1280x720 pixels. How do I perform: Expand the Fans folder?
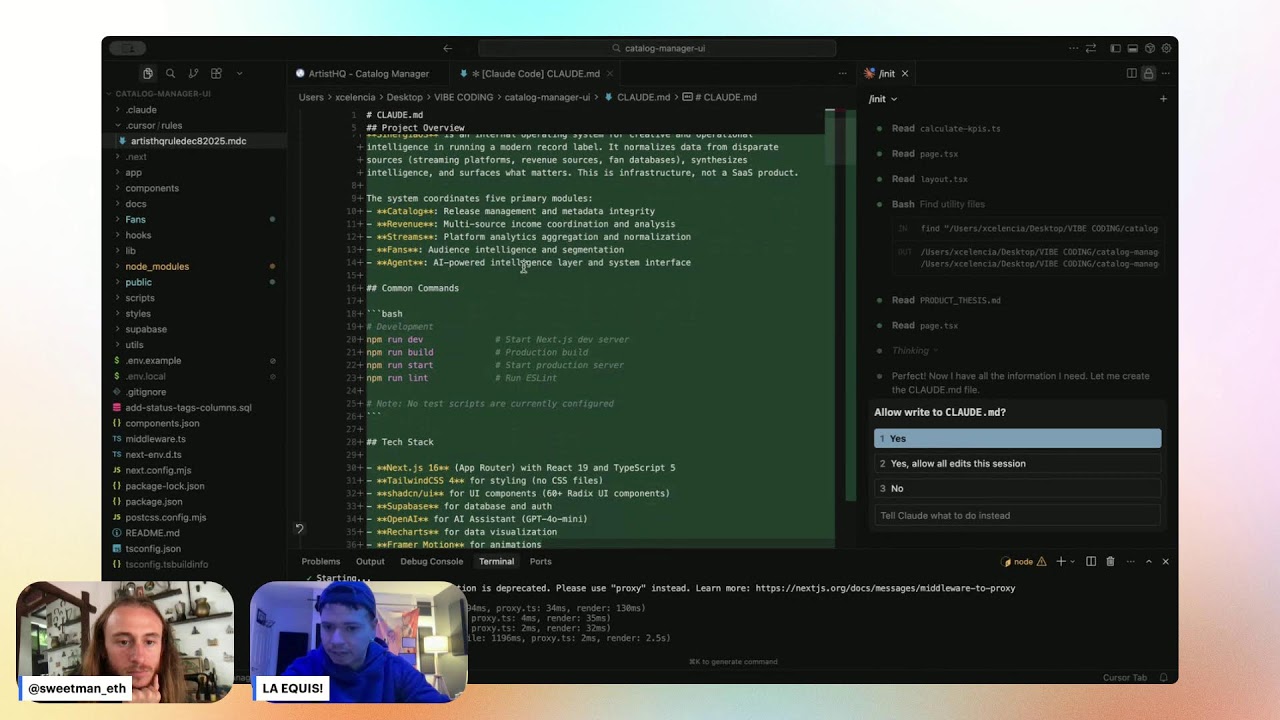coord(135,219)
